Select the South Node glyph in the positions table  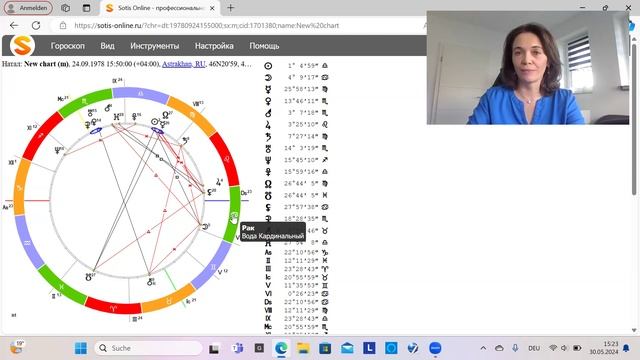pos(268,196)
